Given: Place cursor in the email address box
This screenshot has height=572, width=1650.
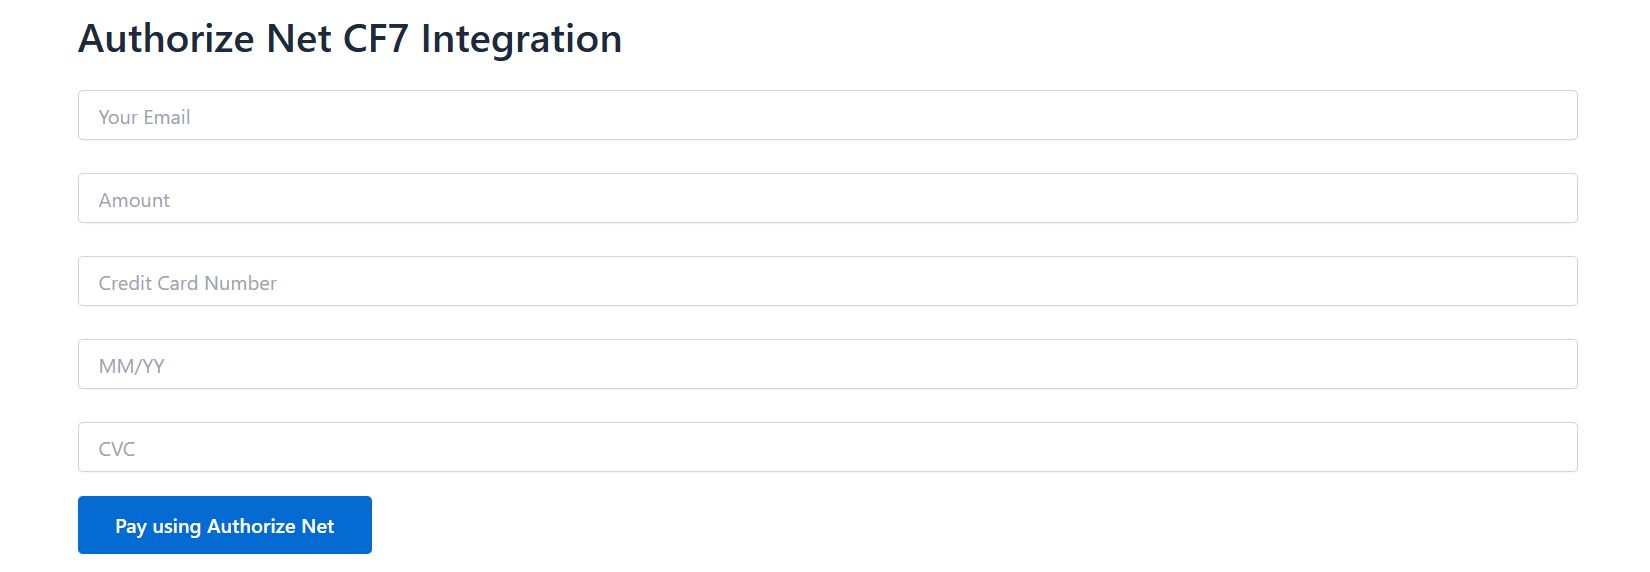Looking at the screenshot, I should (x=828, y=115).
